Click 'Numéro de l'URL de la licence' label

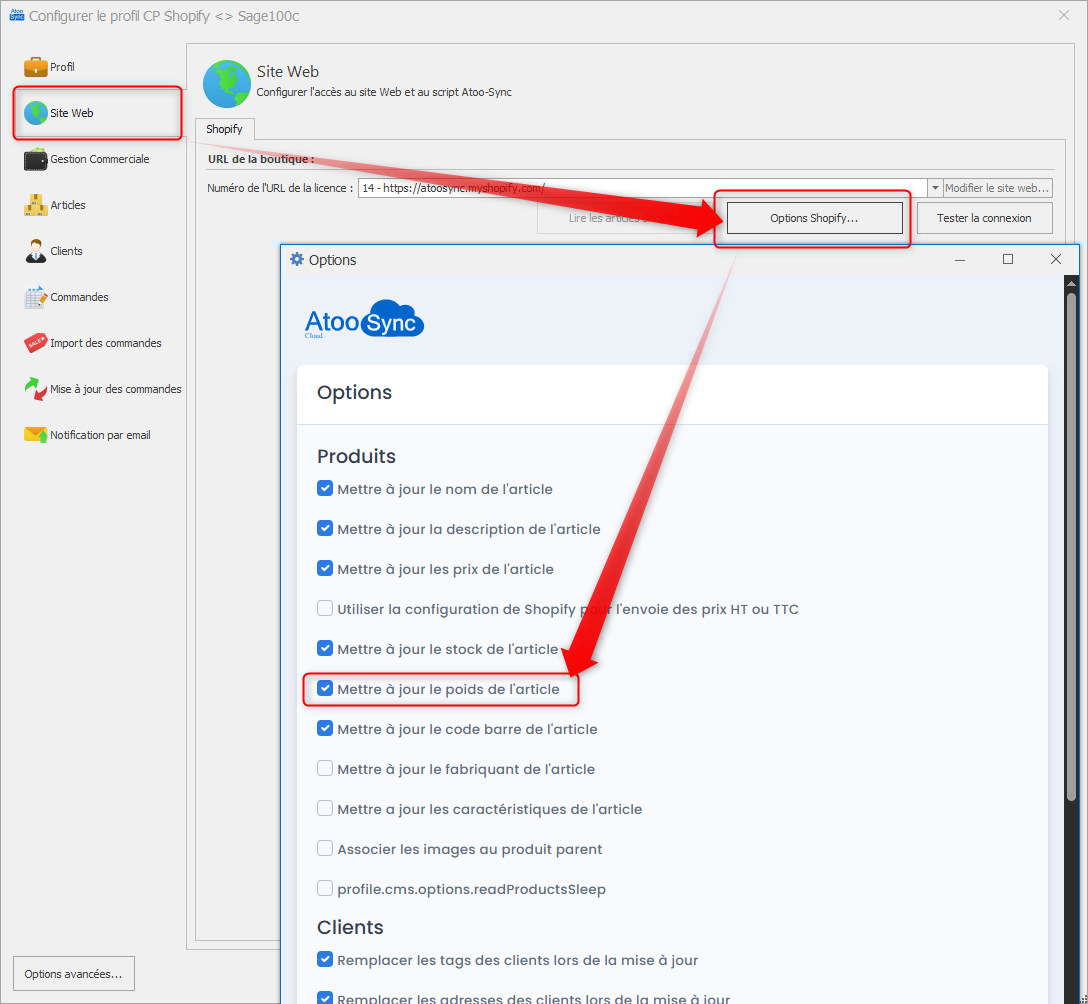(x=280, y=188)
